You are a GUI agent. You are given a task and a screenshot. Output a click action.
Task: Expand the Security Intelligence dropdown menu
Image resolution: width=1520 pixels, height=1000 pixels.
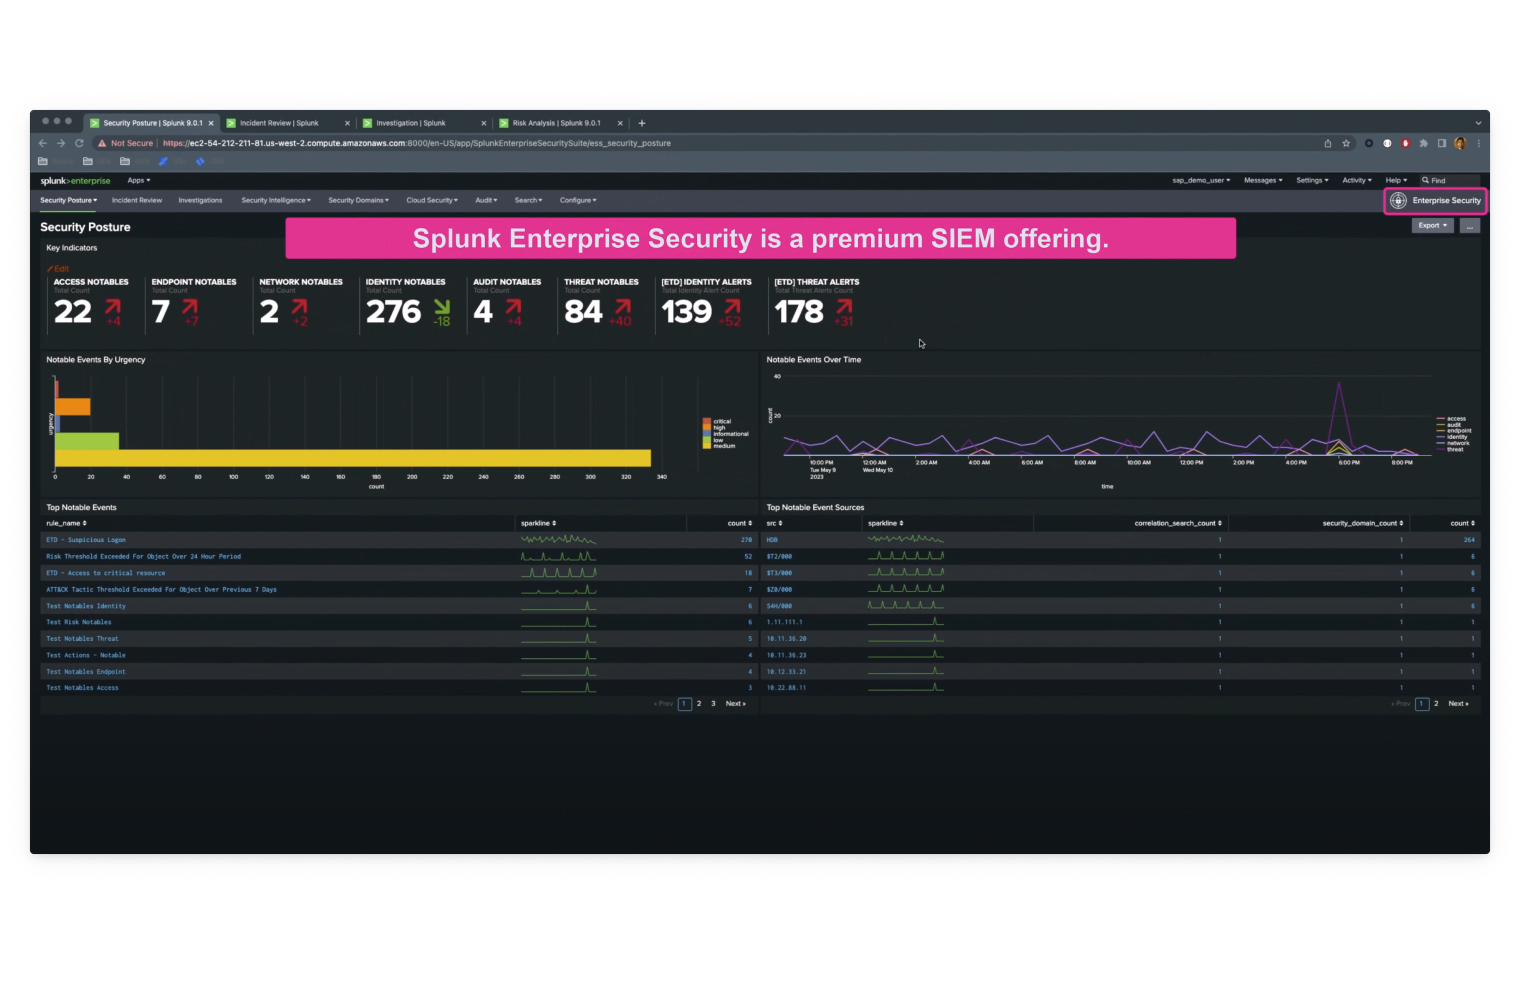[x=276, y=200]
